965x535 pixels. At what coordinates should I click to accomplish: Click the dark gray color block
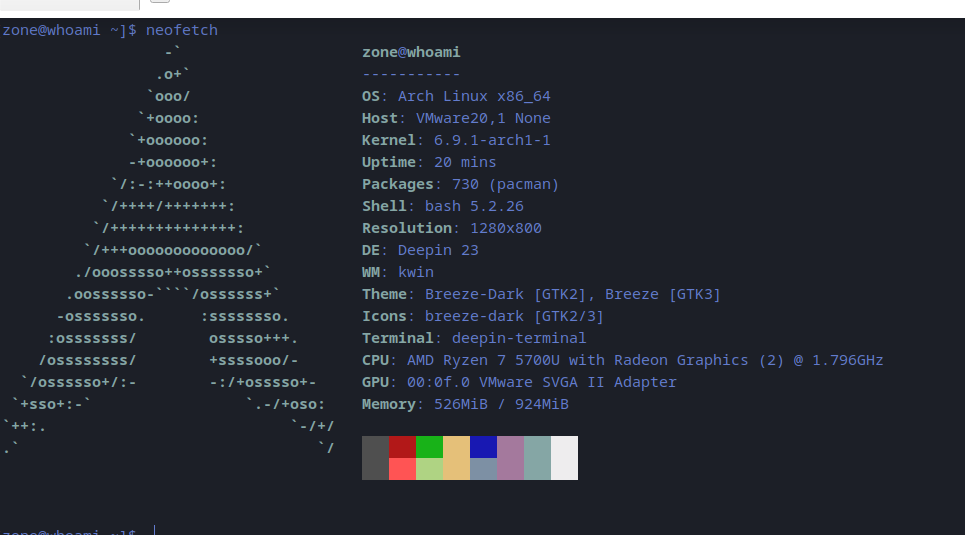(375, 458)
